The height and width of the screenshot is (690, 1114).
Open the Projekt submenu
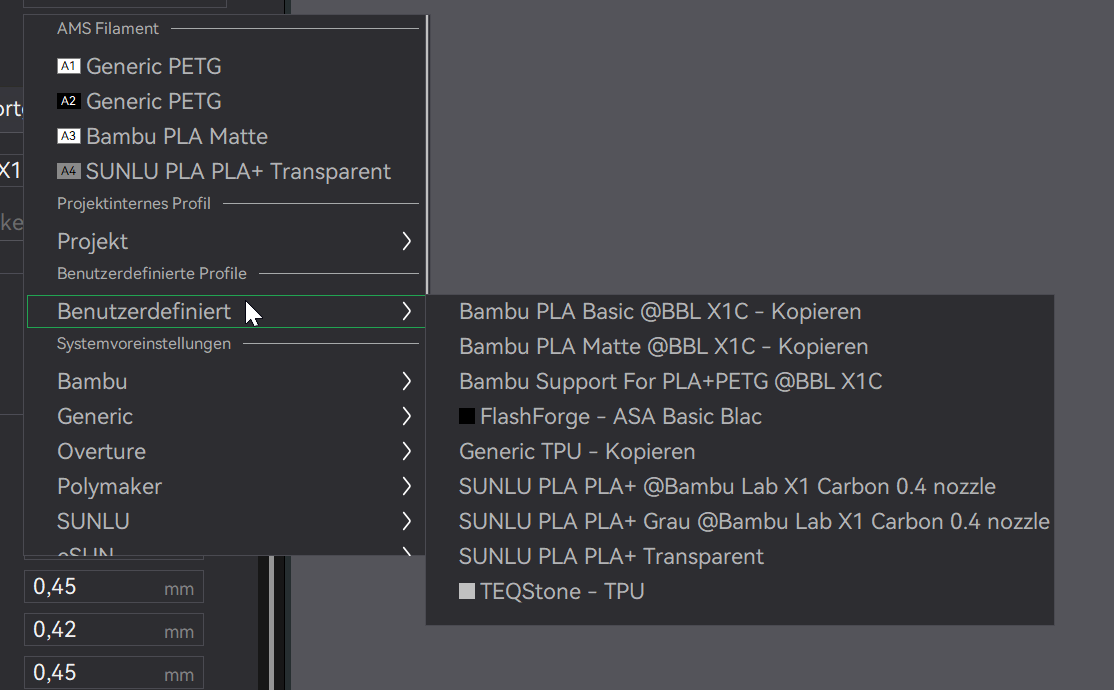[226, 241]
